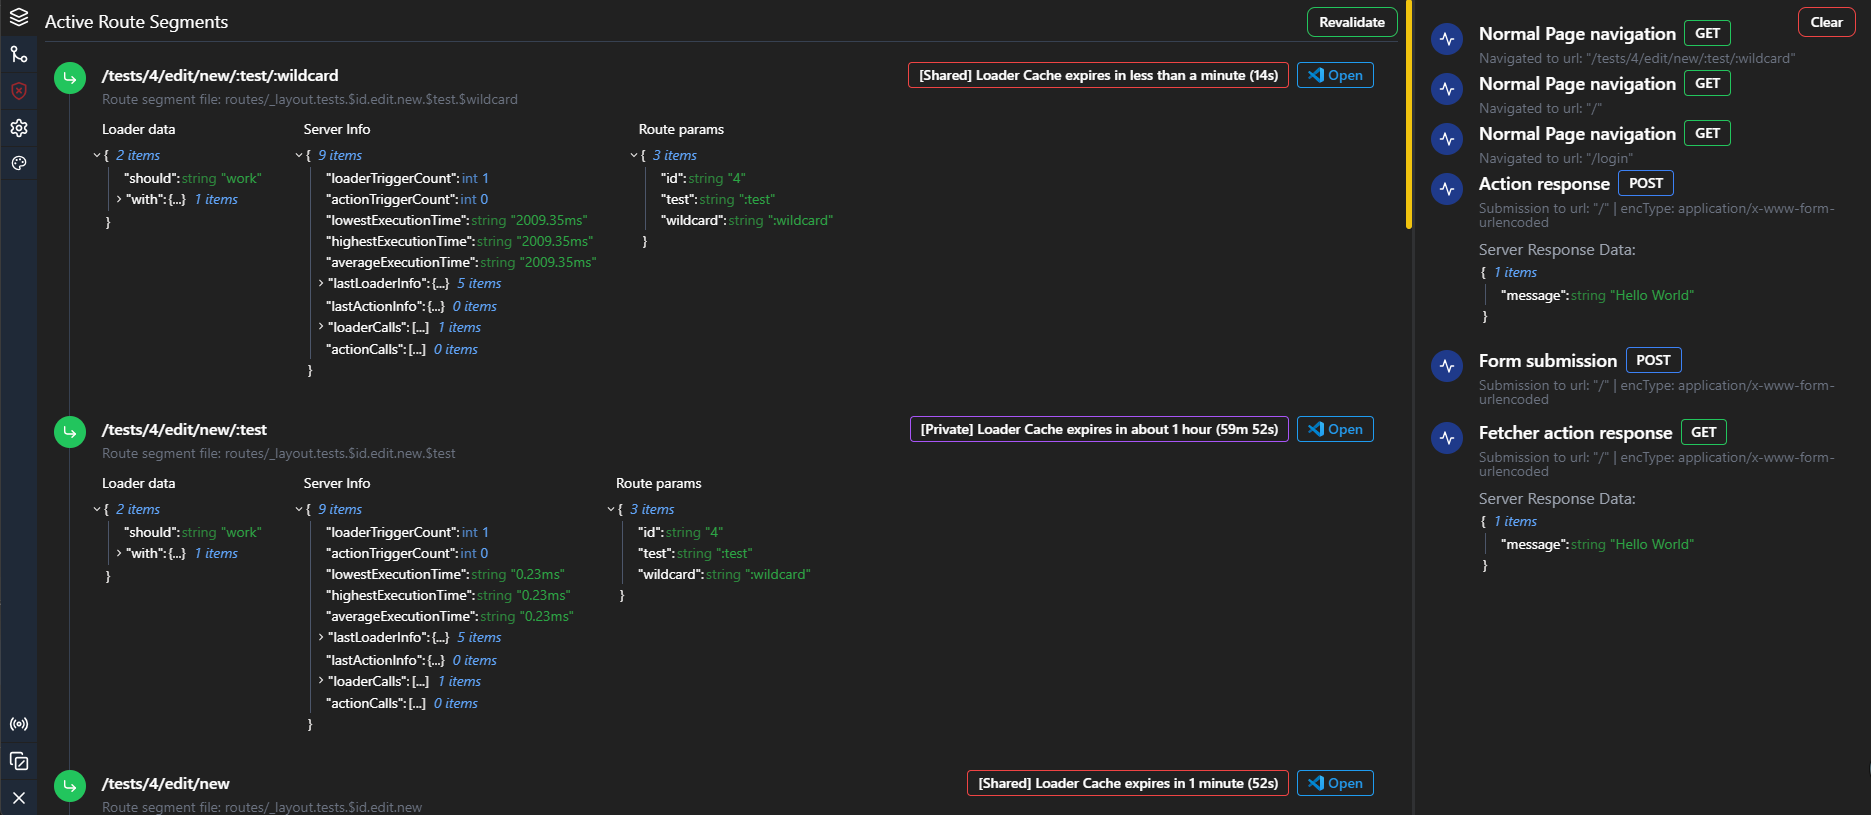The height and width of the screenshot is (815, 1871).
Task: Close the dev tools with the X icon
Action: pyautogui.click(x=19, y=797)
